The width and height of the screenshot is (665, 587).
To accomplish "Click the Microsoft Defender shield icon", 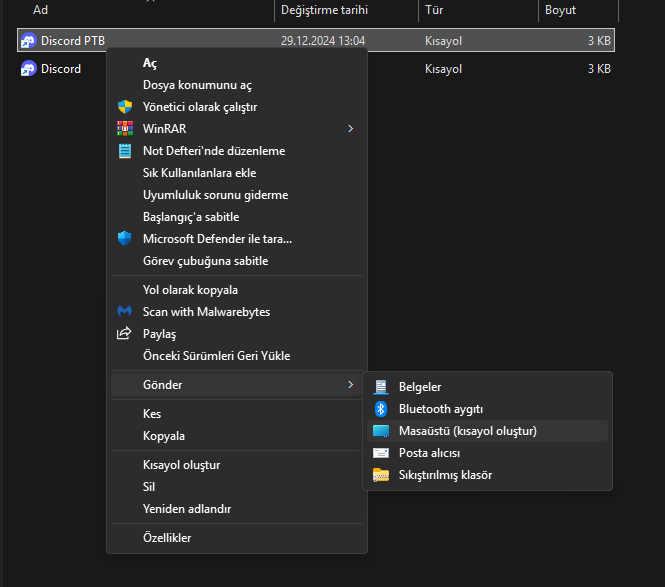I will (x=125, y=239).
